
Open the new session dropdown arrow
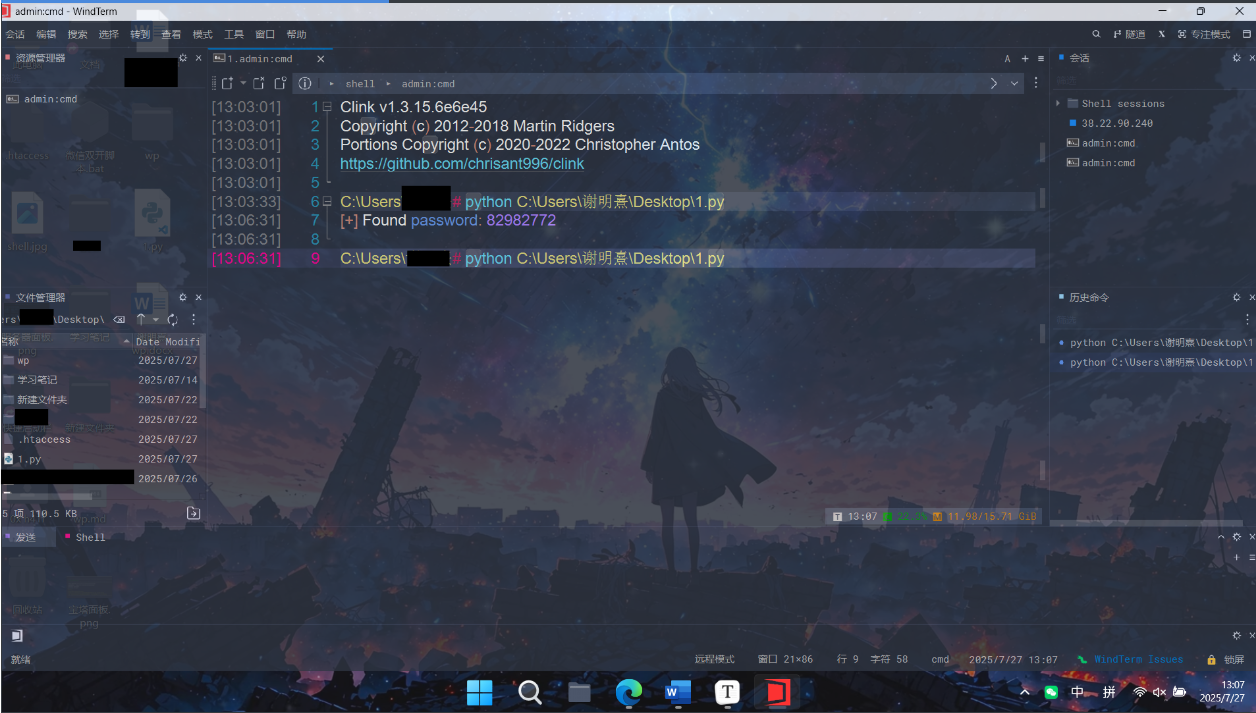[242, 84]
